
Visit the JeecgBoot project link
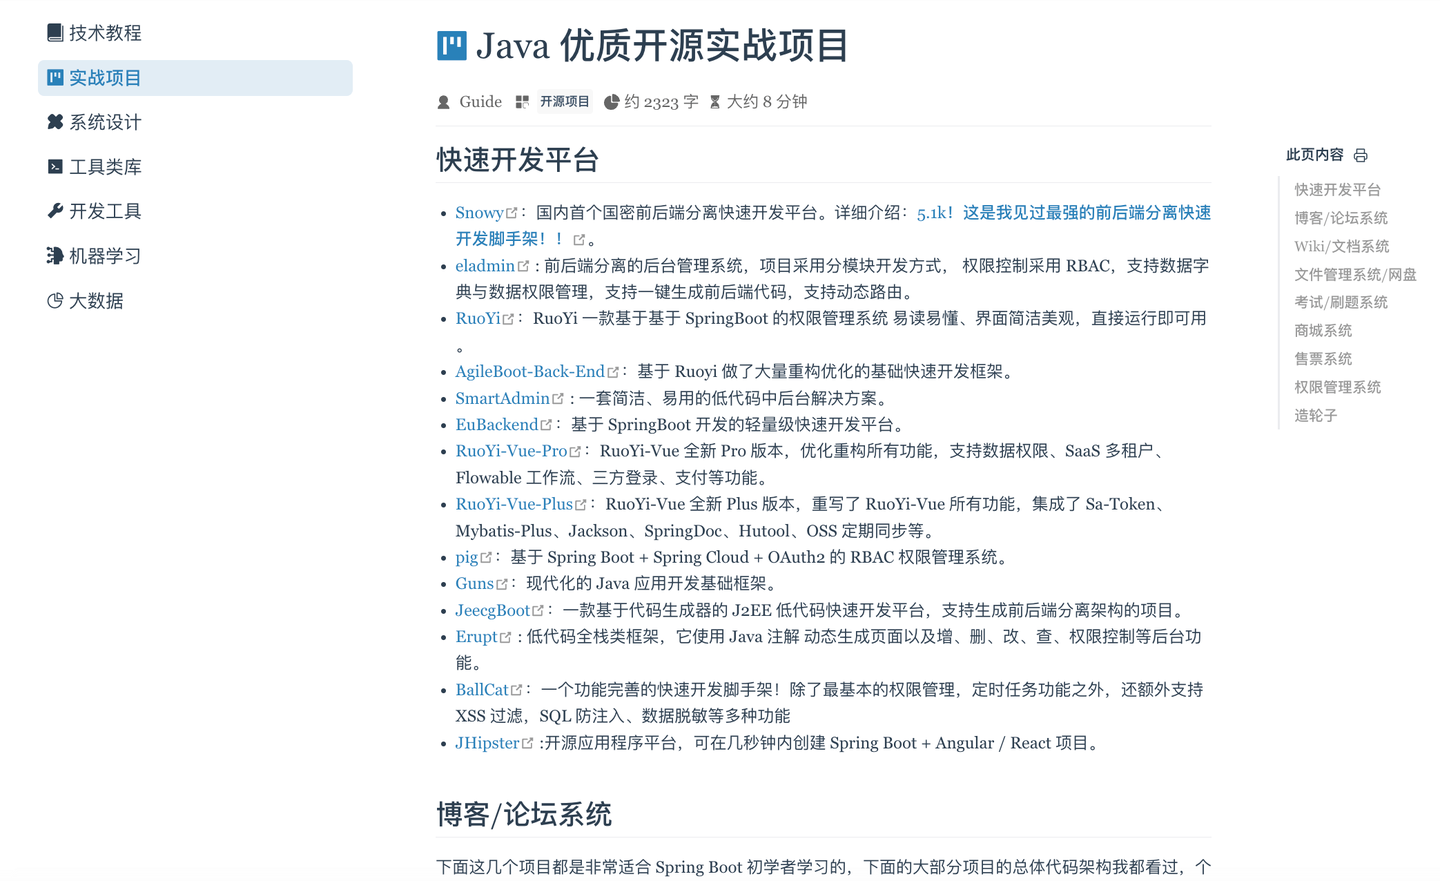click(x=494, y=610)
